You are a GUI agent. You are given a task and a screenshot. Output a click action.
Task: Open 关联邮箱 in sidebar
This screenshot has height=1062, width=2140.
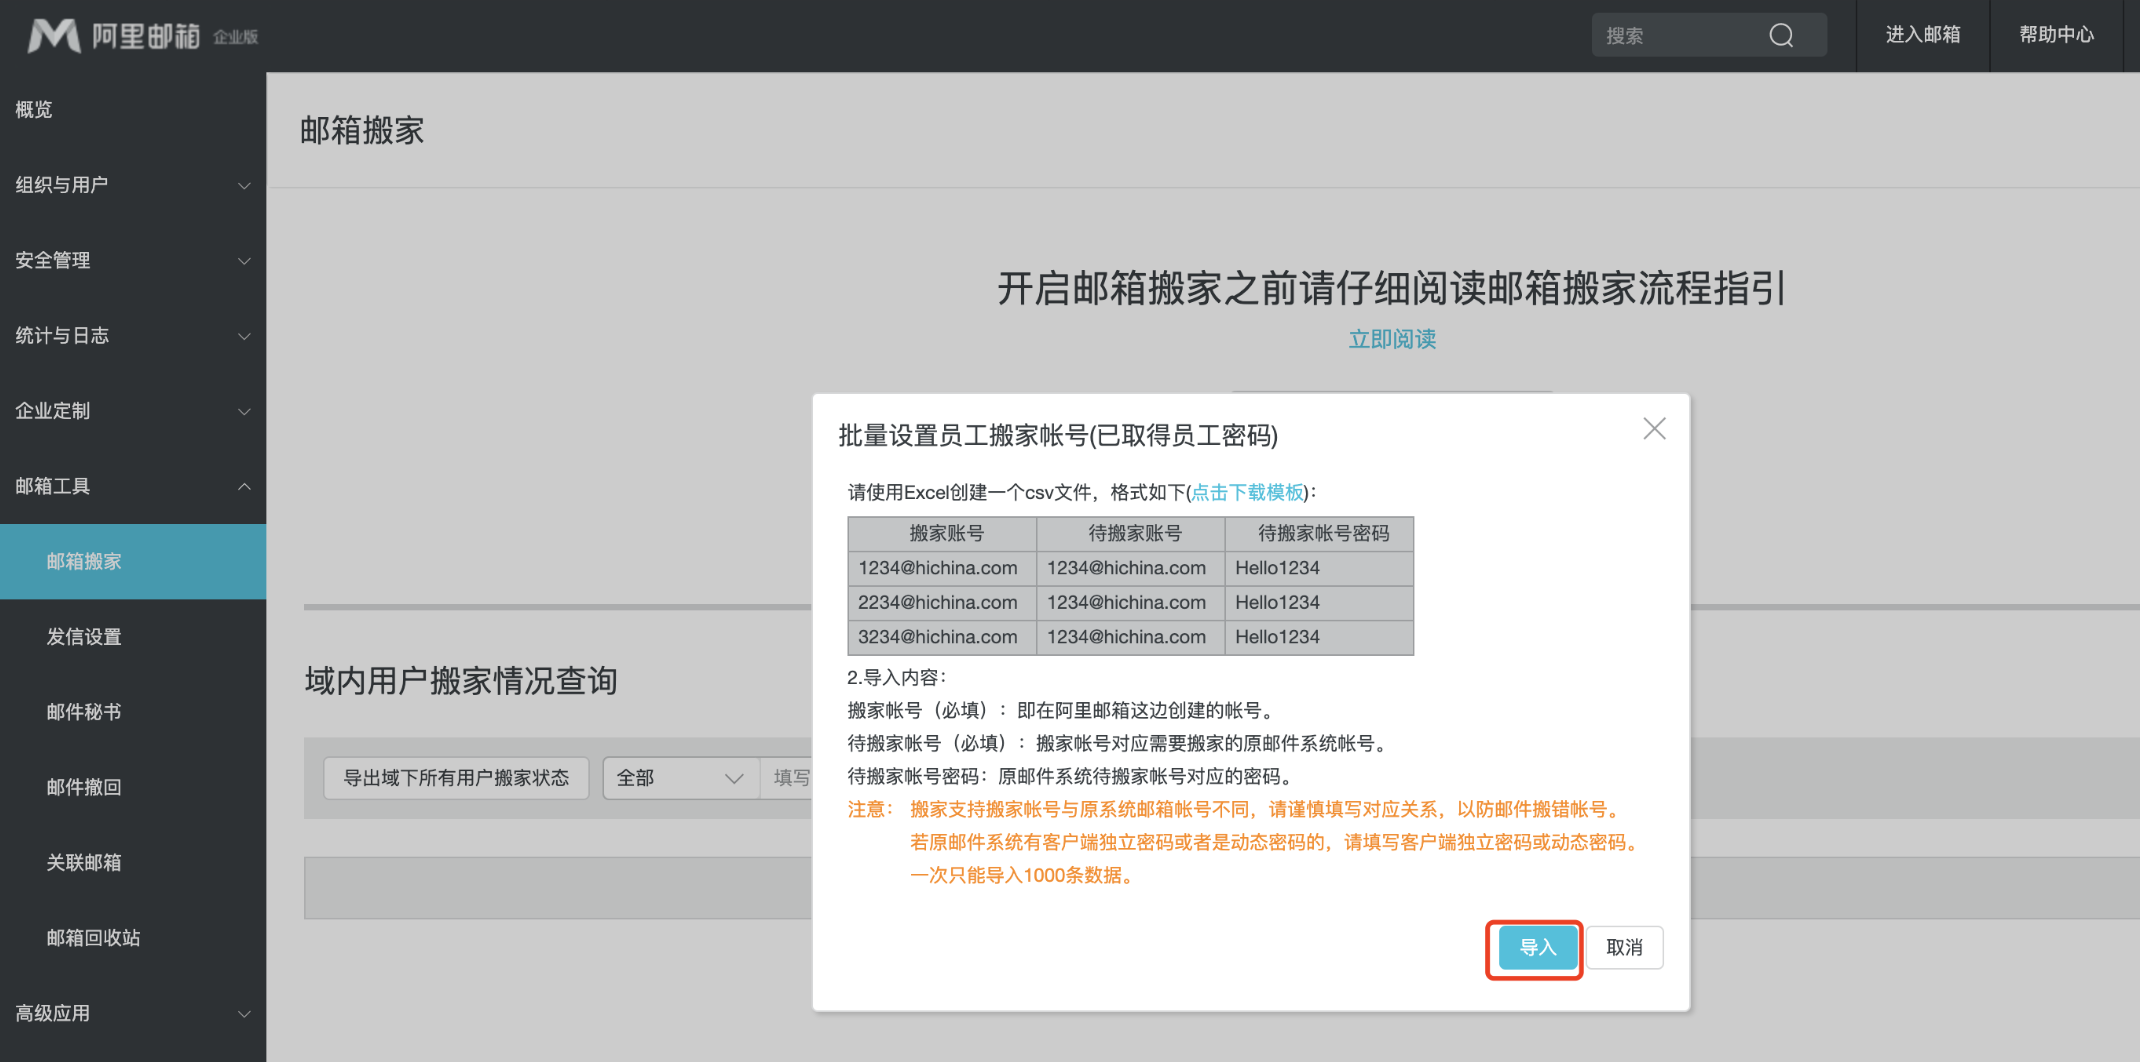coord(133,862)
